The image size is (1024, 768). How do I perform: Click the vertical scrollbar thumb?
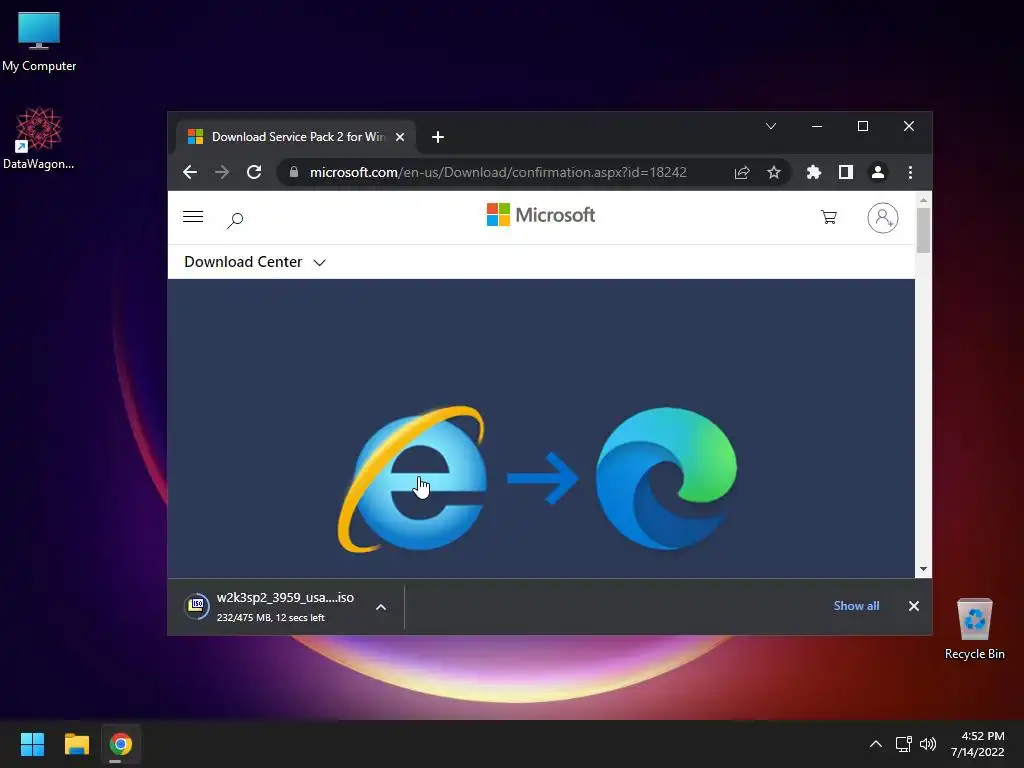pos(923,230)
